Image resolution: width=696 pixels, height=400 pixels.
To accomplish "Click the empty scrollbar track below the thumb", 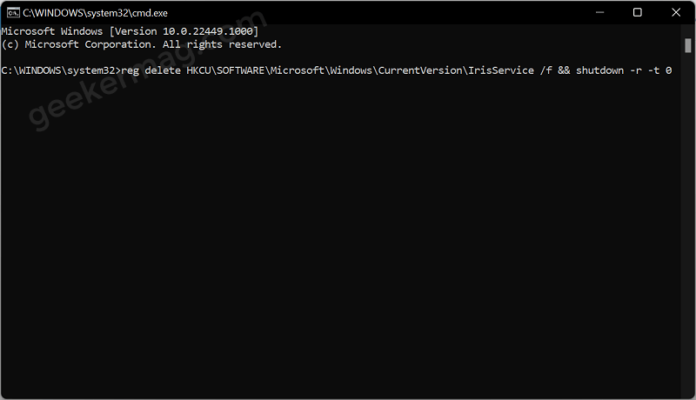I will (688, 222).
